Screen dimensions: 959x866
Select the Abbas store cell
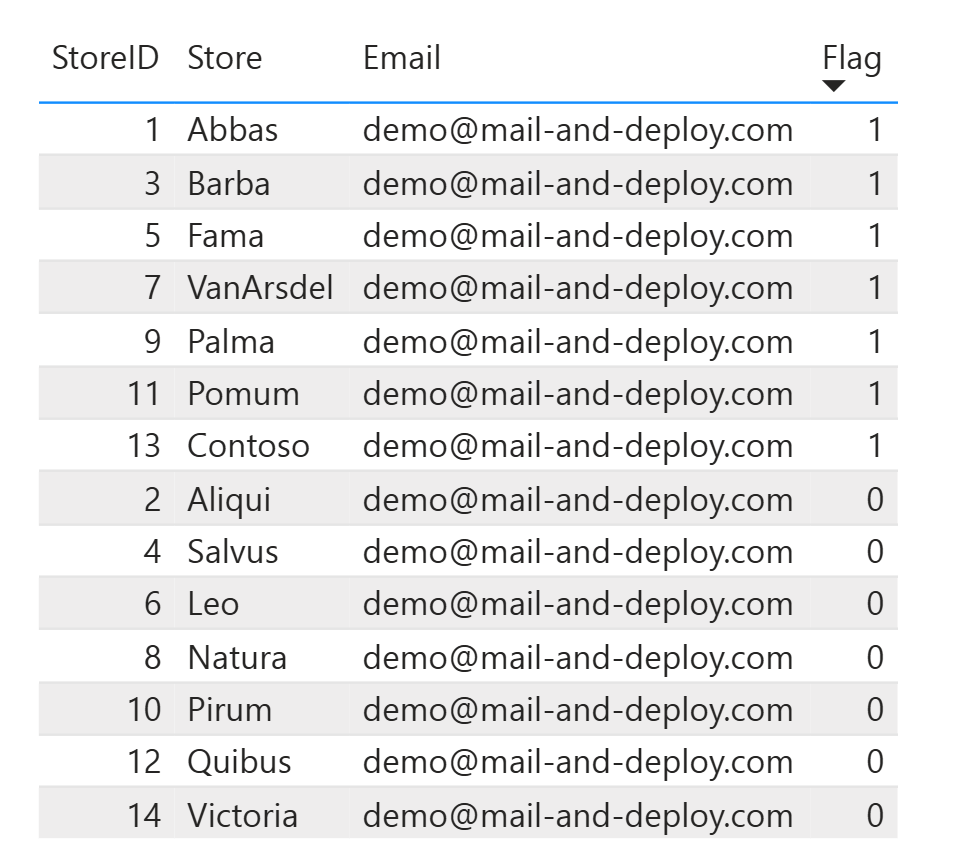tap(232, 131)
